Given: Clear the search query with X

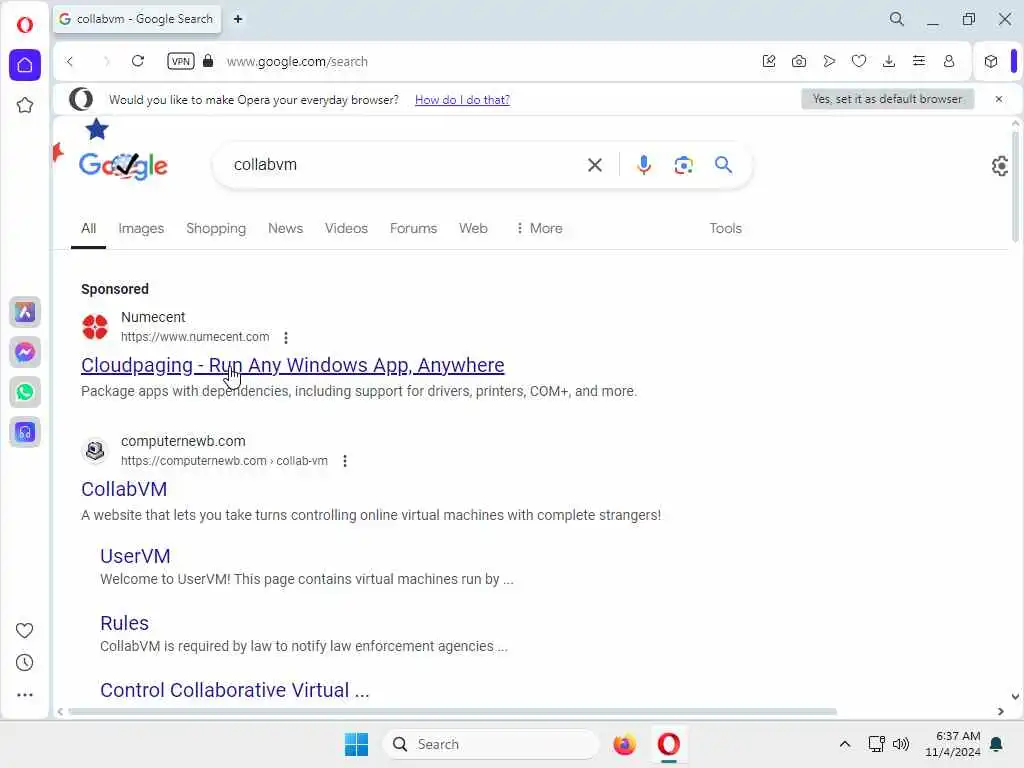Looking at the screenshot, I should click(594, 165).
